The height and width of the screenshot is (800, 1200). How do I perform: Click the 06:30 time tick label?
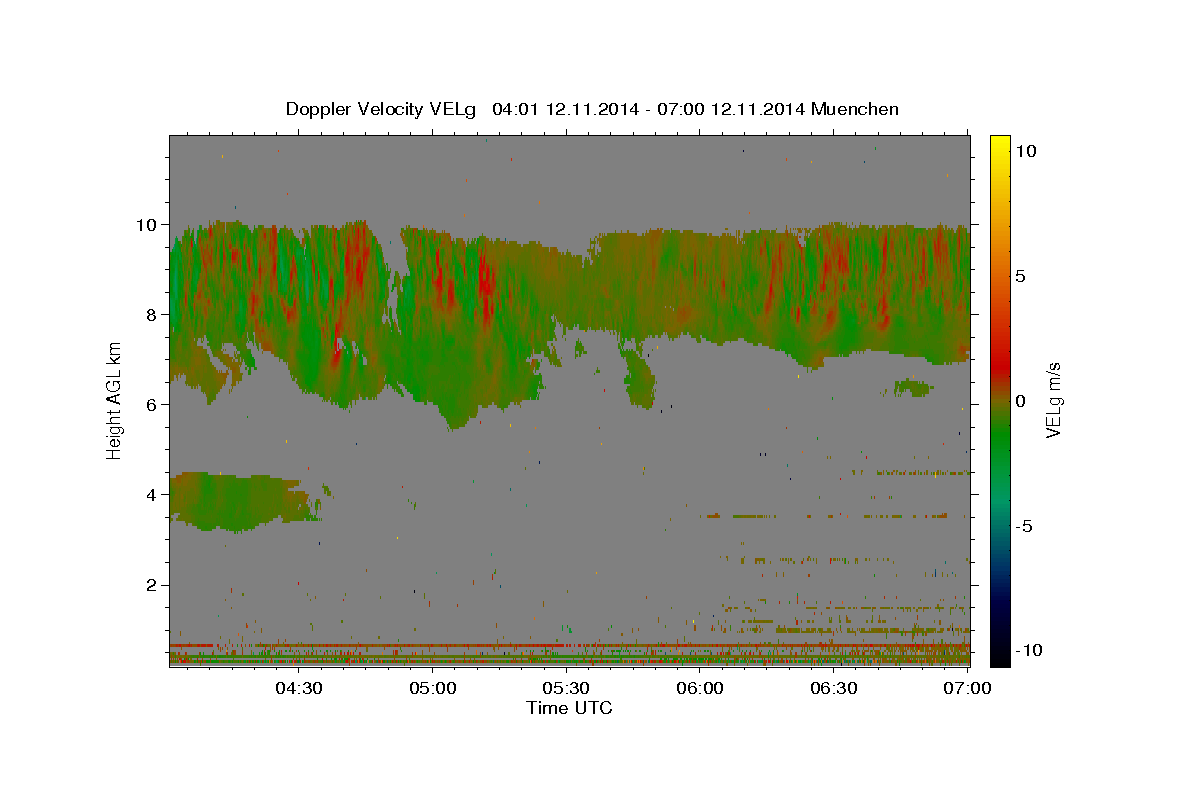(833, 688)
